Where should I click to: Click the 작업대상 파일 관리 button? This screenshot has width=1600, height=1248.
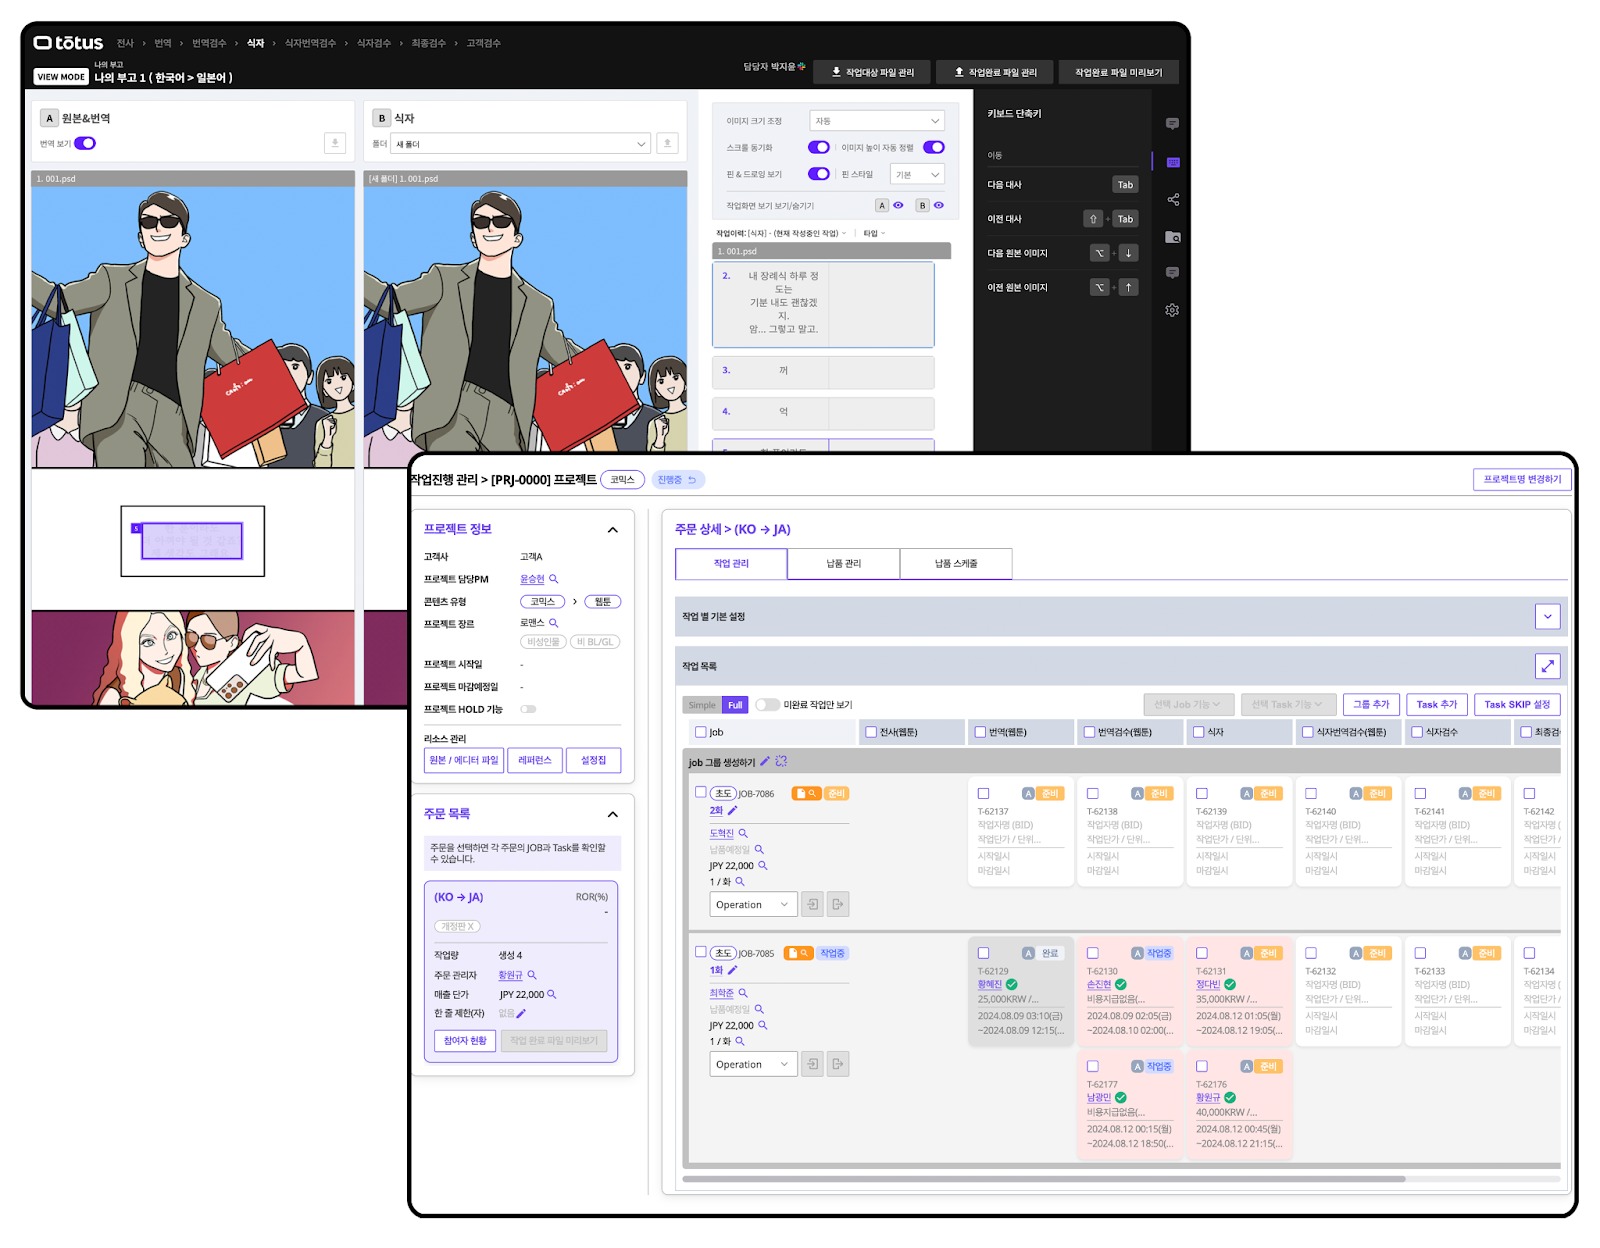click(x=872, y=72)
